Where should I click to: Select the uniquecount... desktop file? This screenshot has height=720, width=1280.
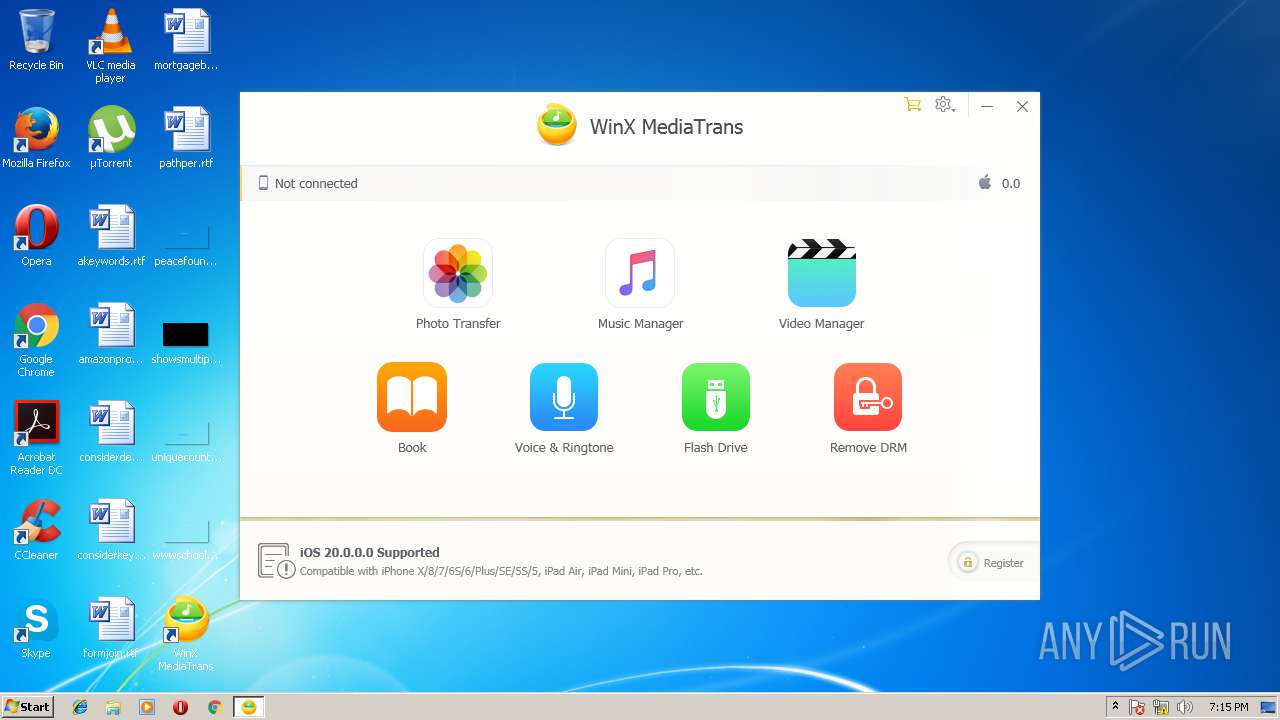(186, 442)
